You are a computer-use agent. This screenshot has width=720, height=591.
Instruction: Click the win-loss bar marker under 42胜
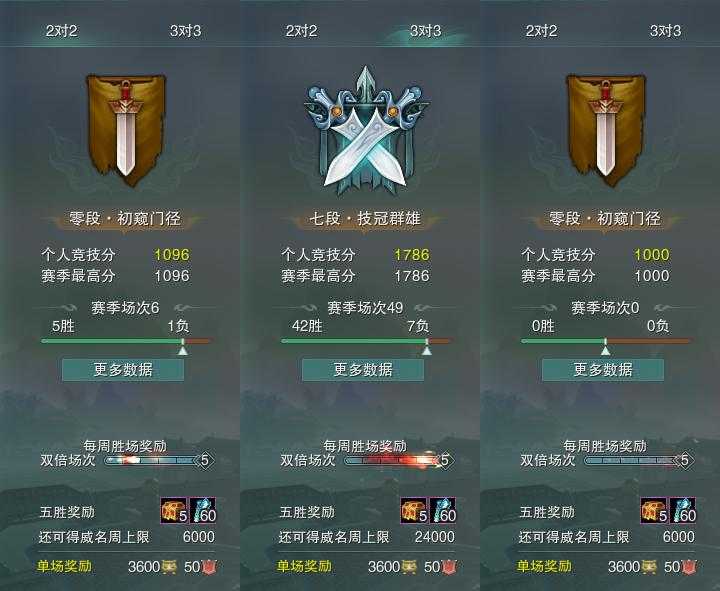coord(427,348)
